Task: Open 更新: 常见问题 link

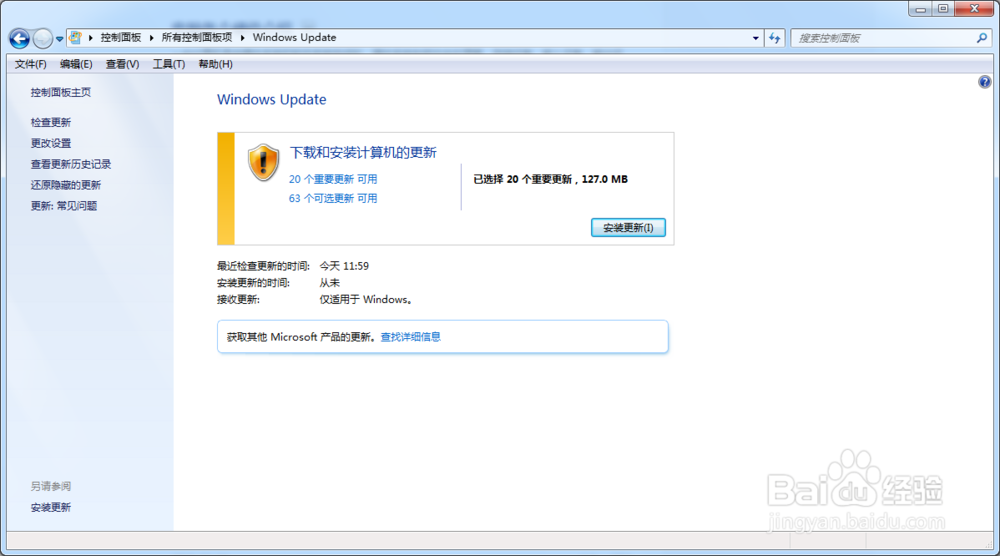Action: [64, 206]
